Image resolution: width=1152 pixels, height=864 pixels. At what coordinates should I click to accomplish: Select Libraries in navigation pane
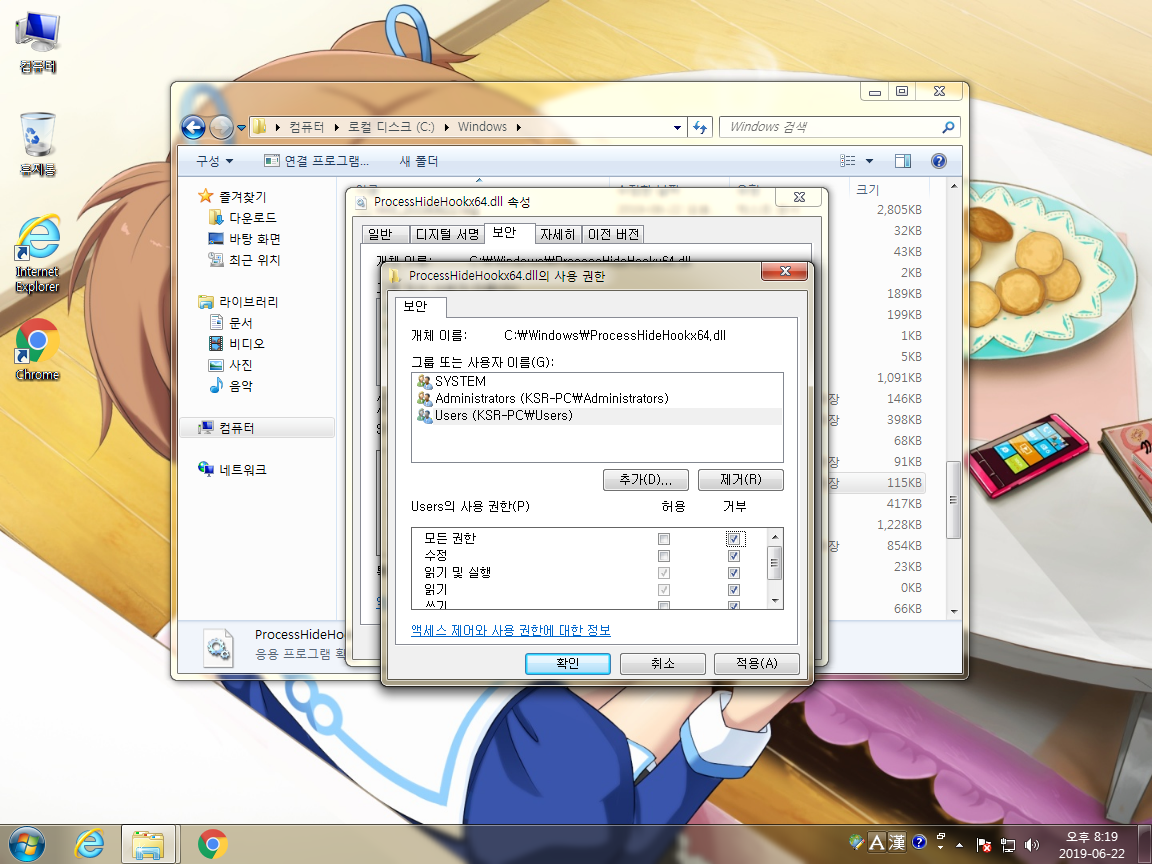coord(238,302)
